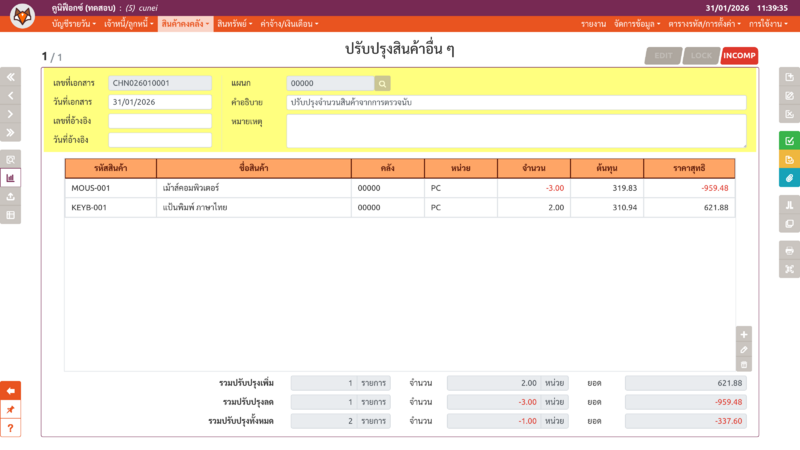This screenshot has height=450, width=800.
Task: Click the fullscreen expand icon
Action: click(789, 269)
